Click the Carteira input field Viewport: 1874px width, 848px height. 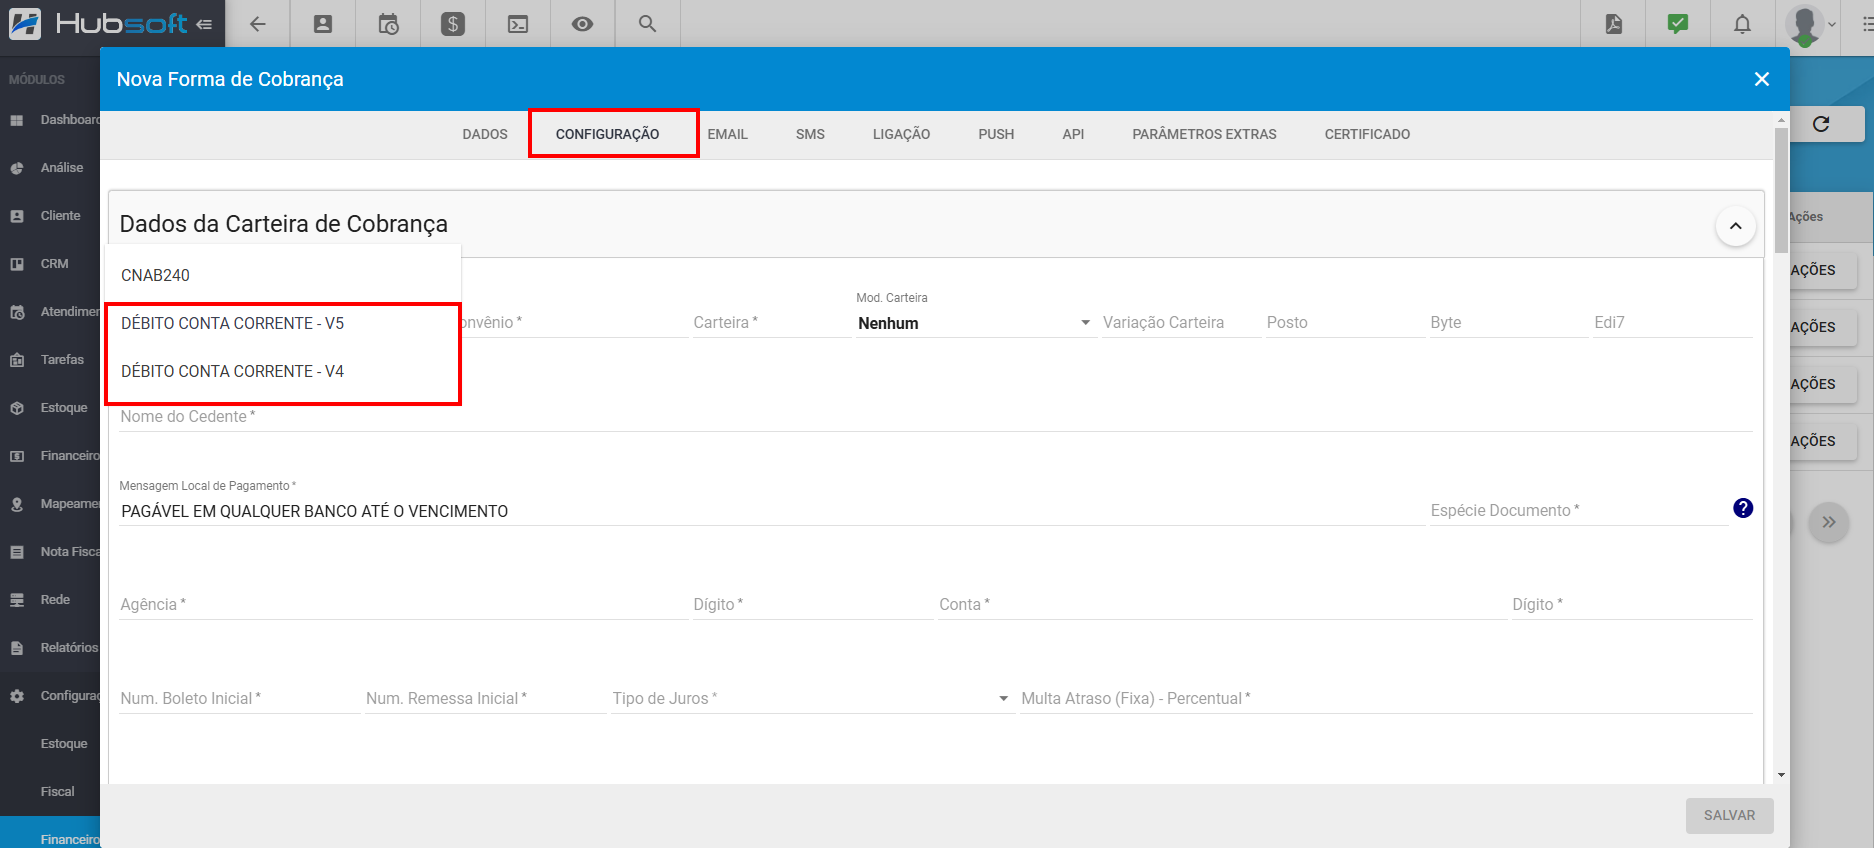771,323
